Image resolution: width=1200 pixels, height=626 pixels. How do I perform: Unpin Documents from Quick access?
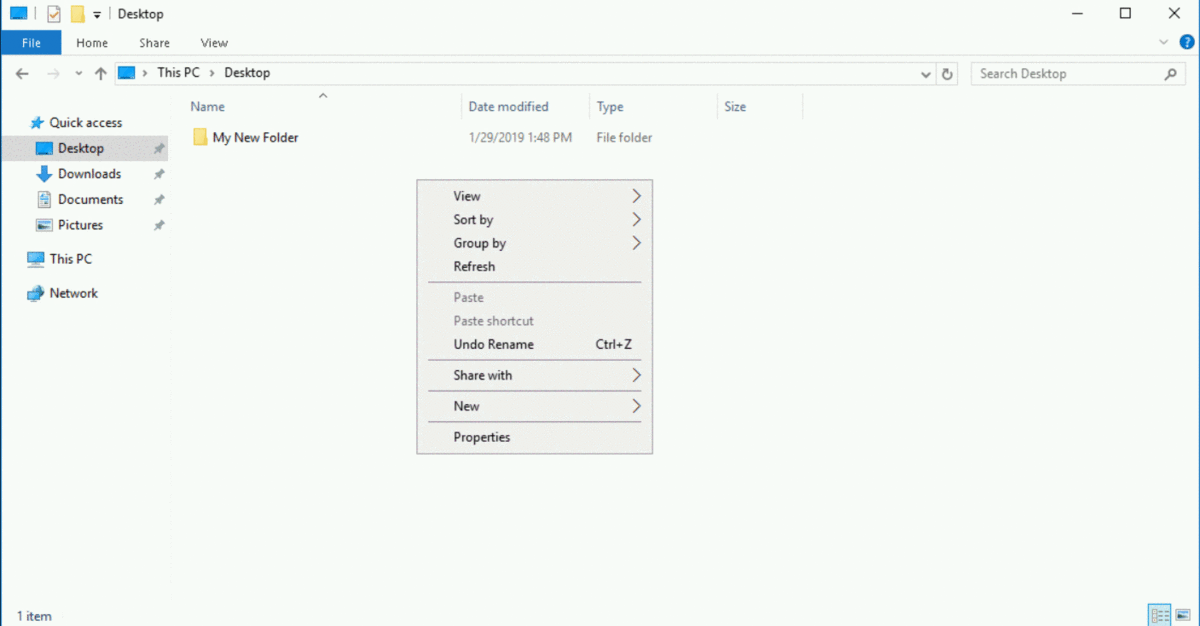click(157, 199)
